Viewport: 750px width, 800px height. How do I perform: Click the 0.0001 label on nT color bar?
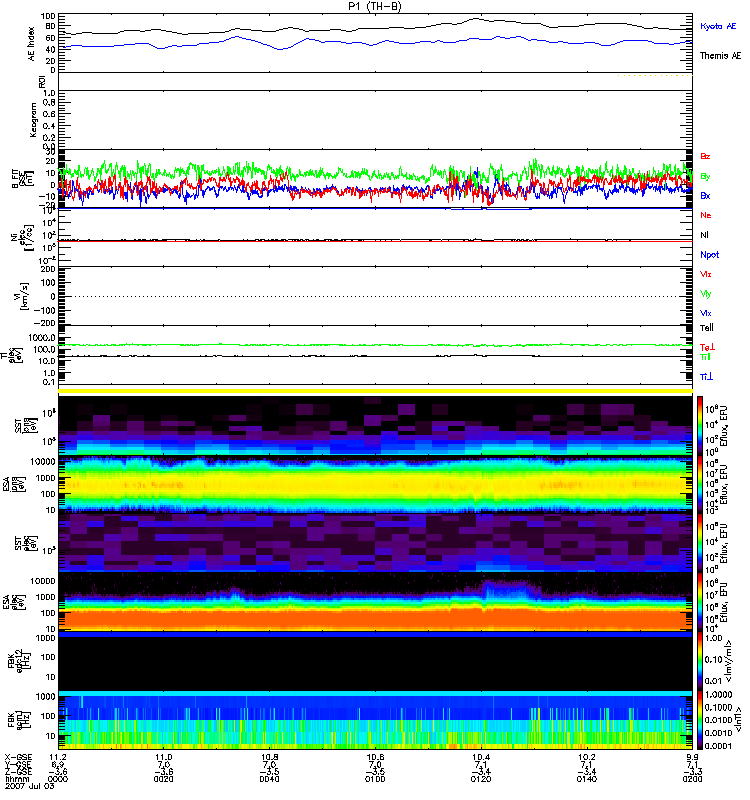coord(718,746)
